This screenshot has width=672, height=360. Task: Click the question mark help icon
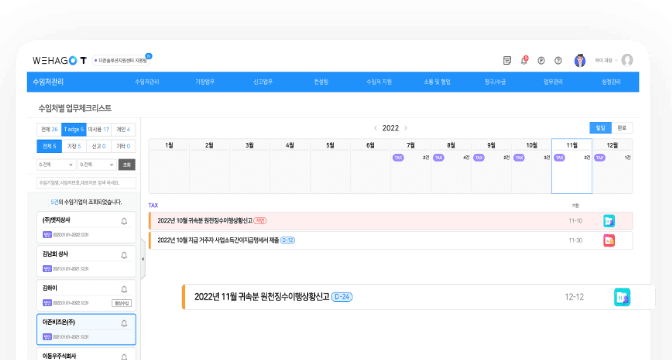(x=558, y=61)
